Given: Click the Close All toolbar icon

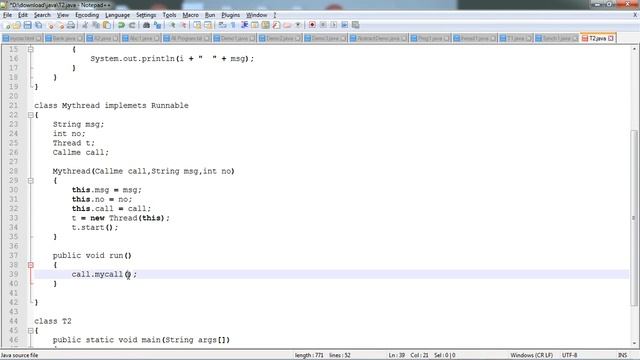Looking at the screenshot, I should click(61, 25).
